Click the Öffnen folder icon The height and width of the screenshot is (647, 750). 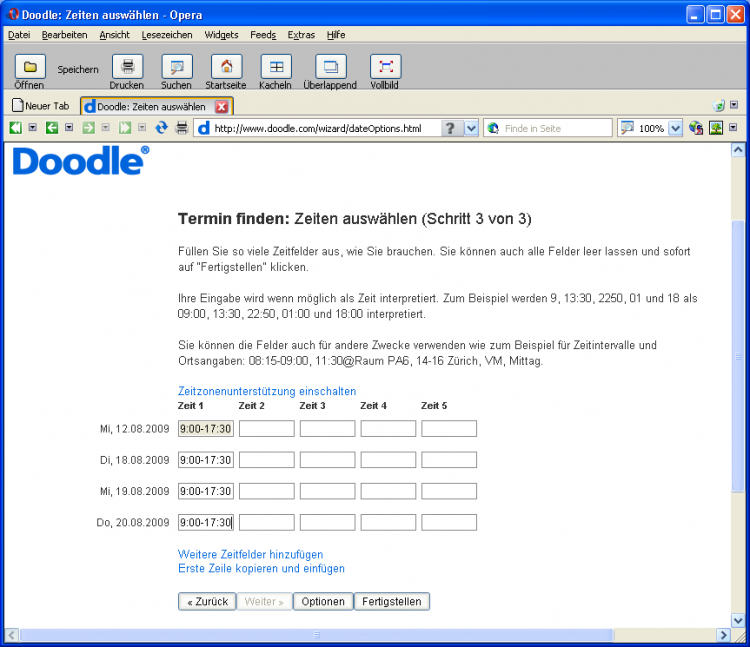(30, 66)
